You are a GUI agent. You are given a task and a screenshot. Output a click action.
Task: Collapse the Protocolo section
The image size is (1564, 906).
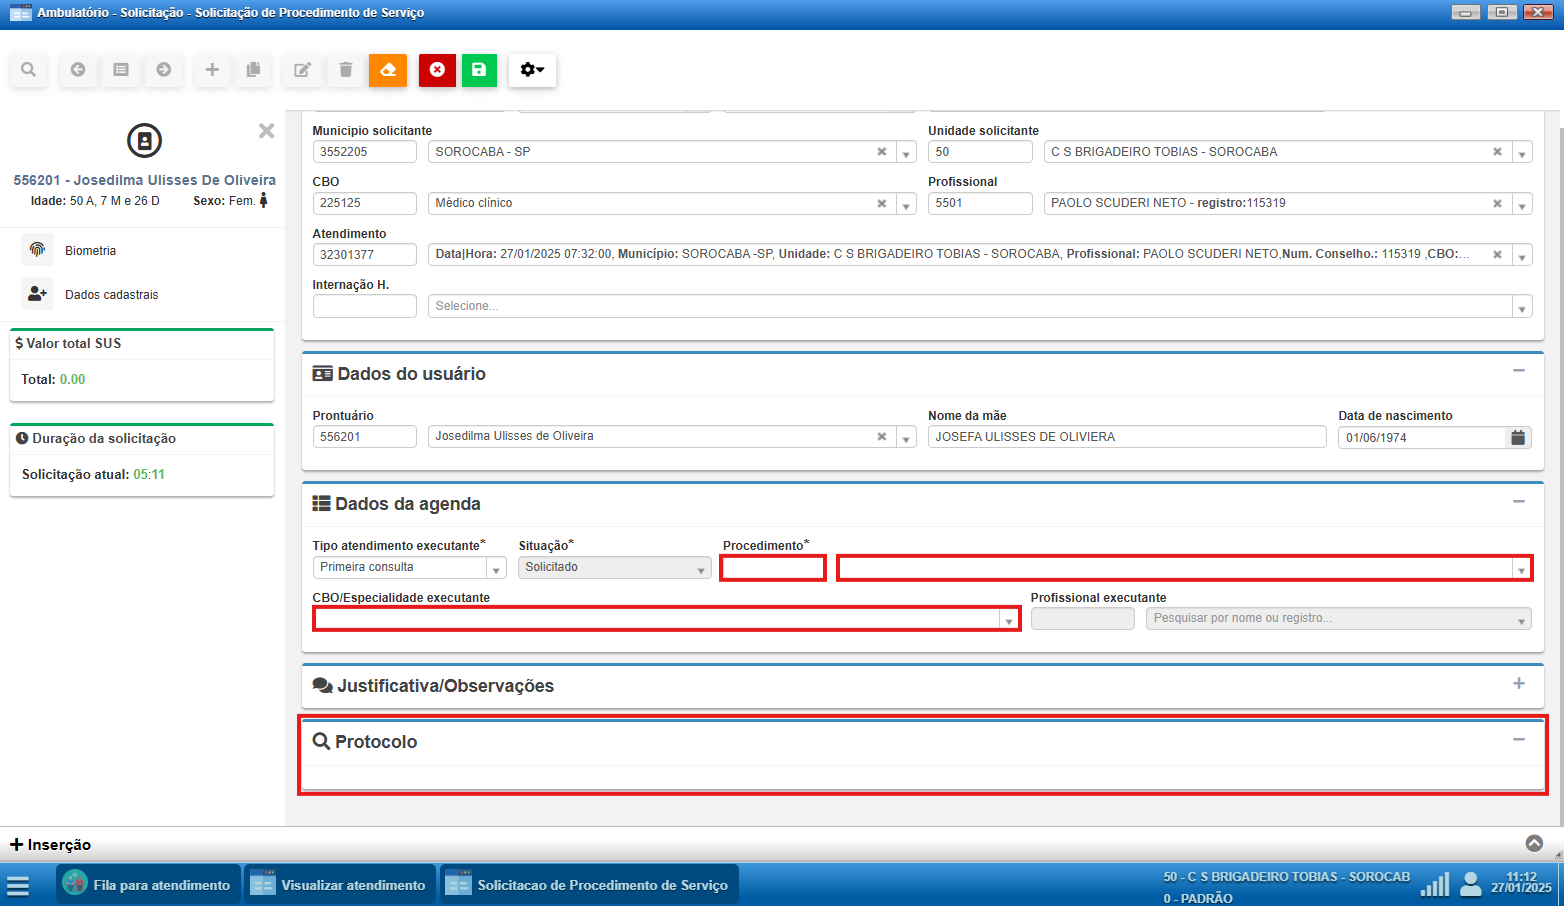1518,740
